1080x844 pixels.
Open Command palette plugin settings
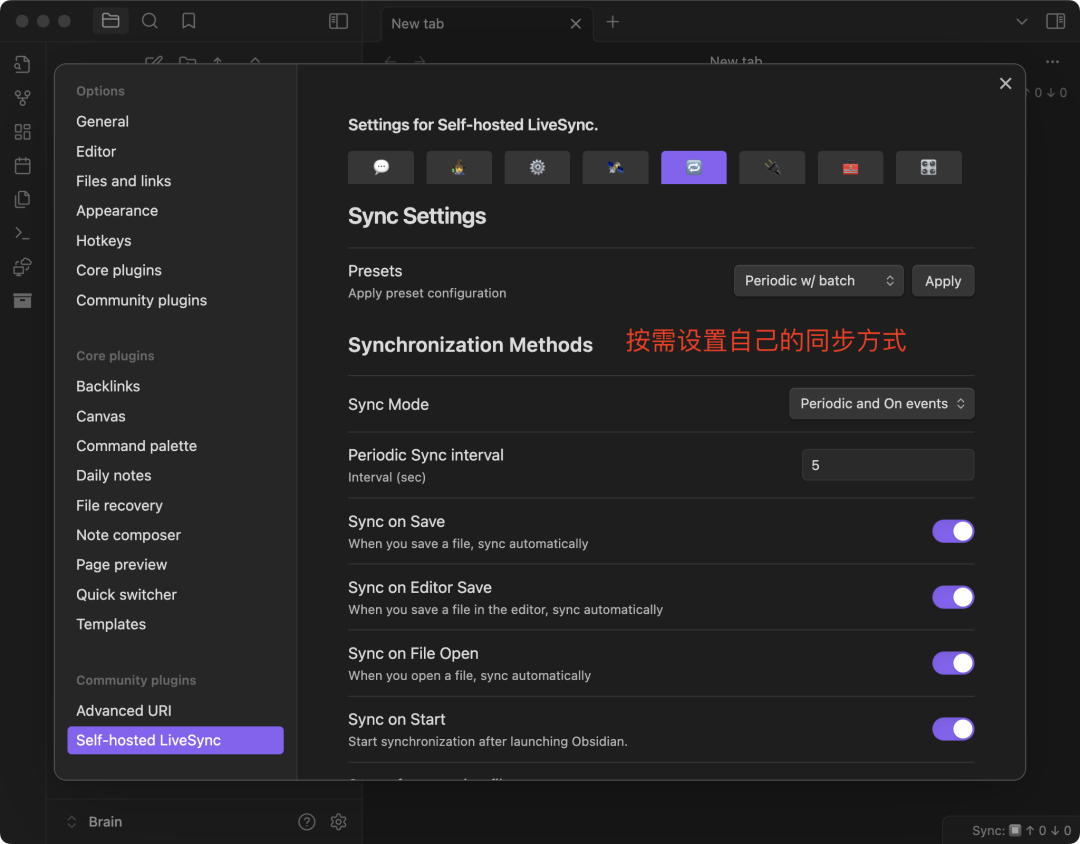coord(136,446)
